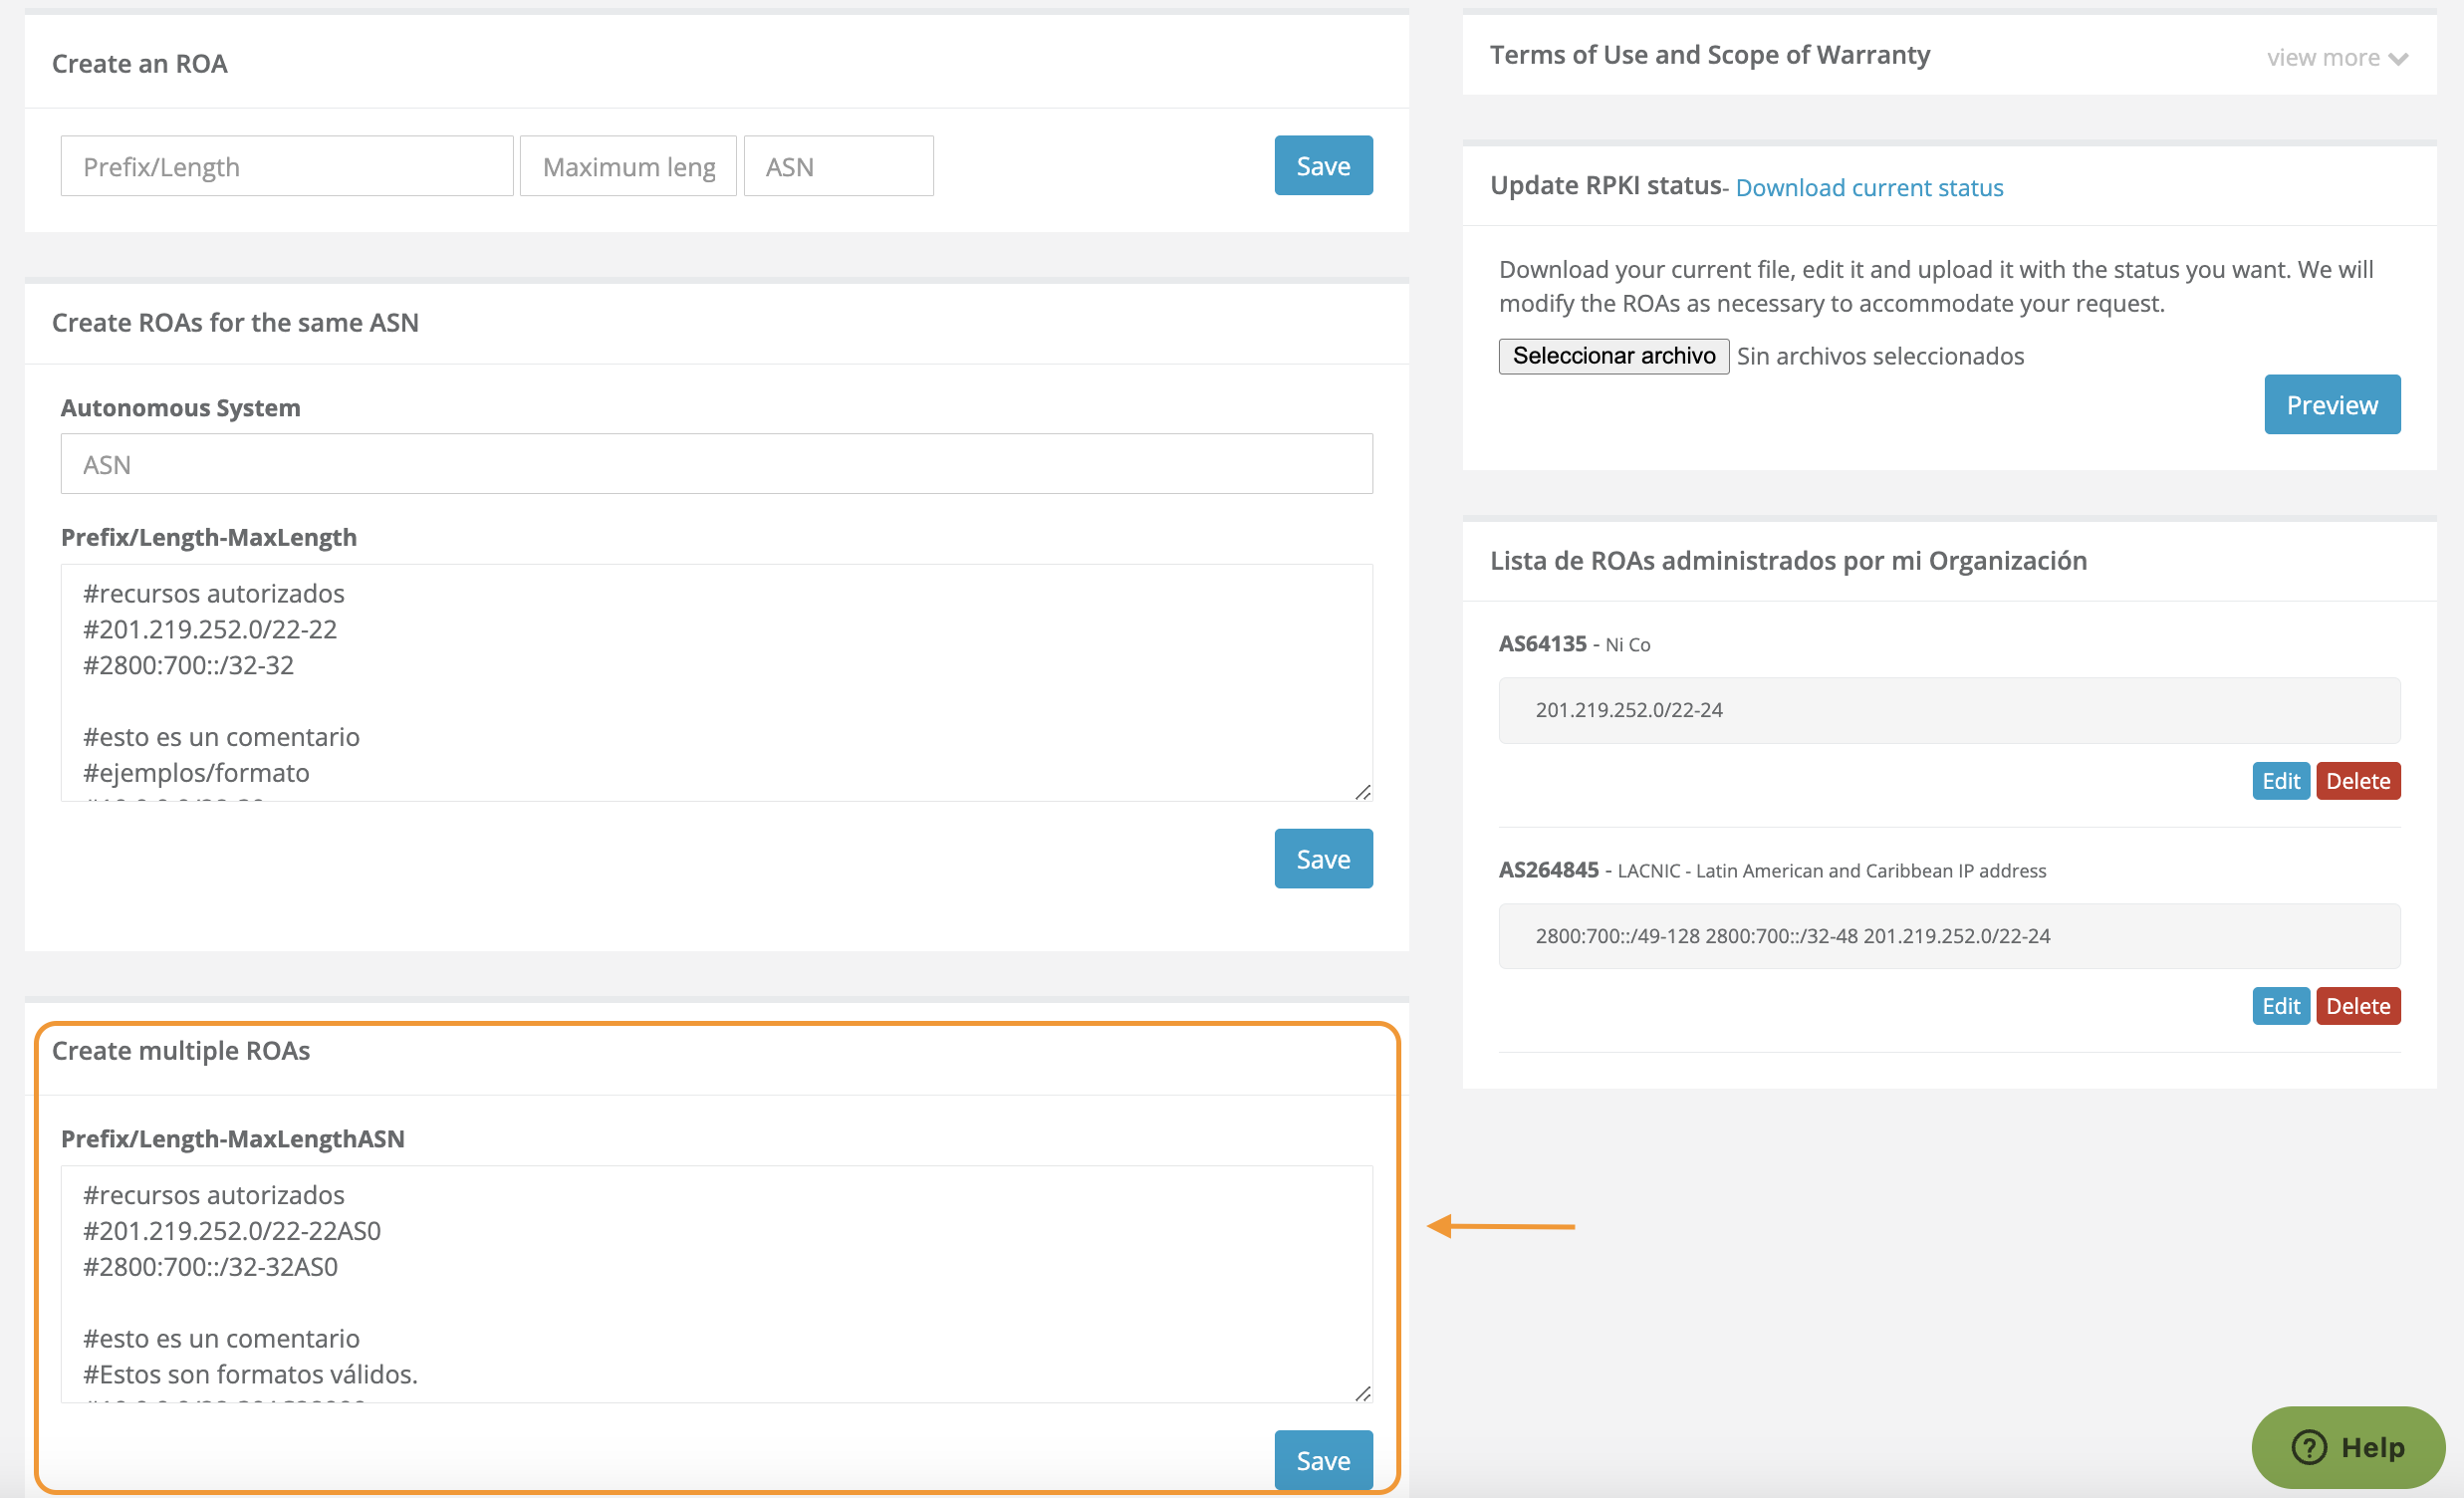Edit the AS64135 ROA entry
This screenshot has width=2464, height=1498.
coord(2279,781)
